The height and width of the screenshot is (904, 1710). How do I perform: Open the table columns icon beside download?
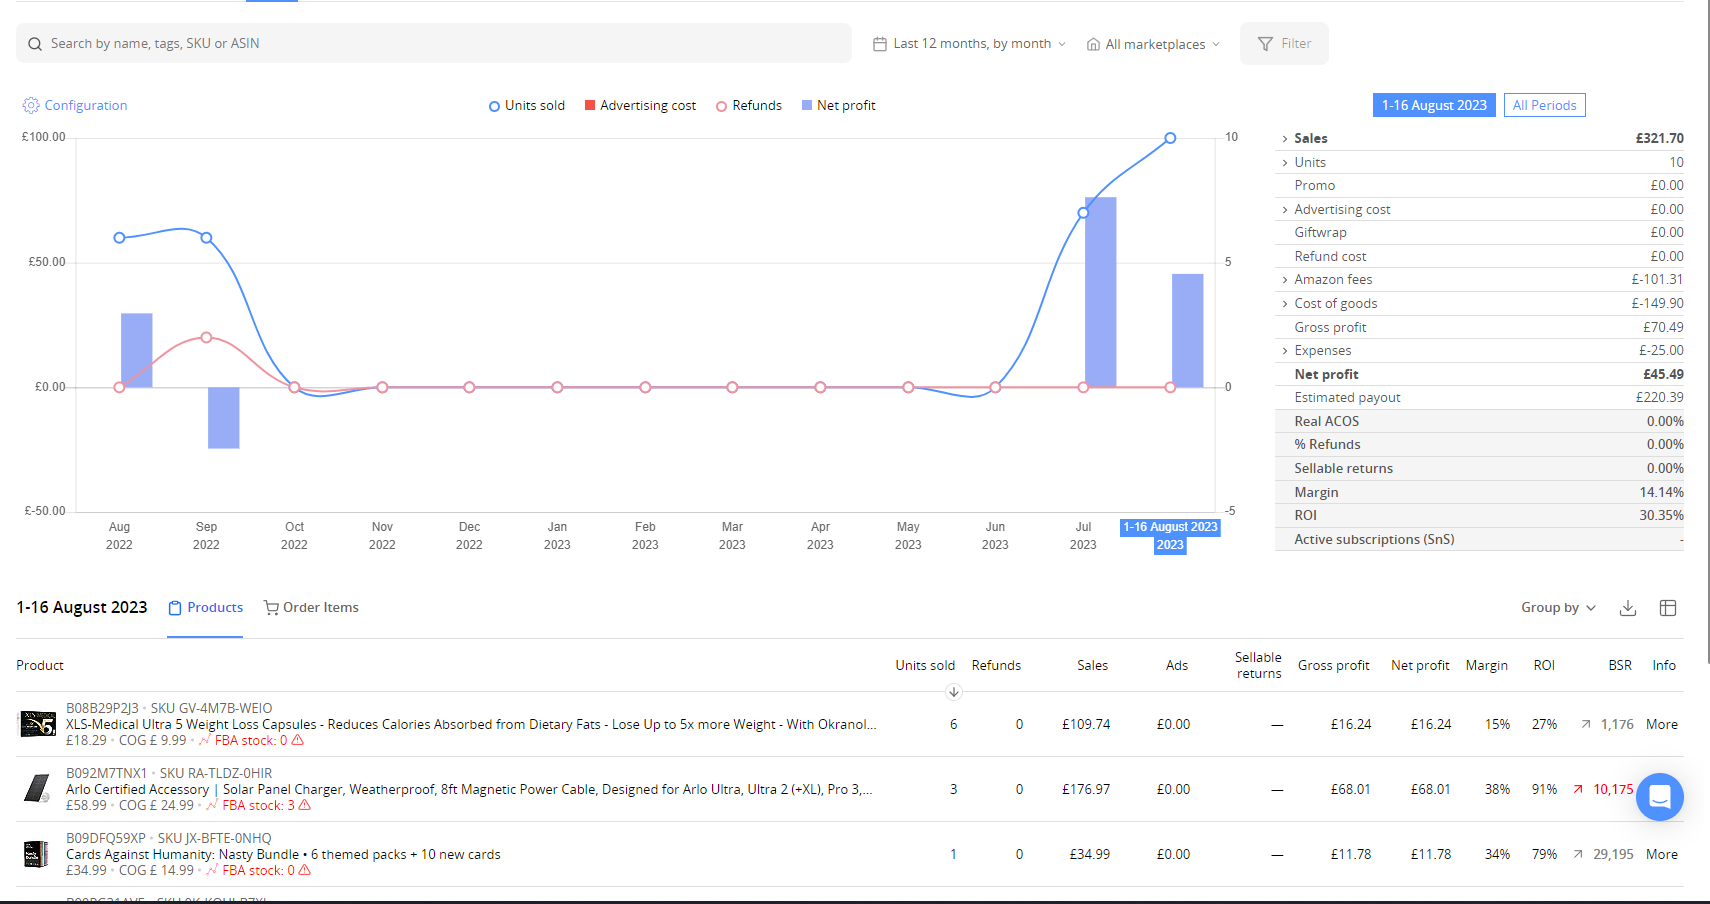pyautogui.click(x=1667, y=608)
